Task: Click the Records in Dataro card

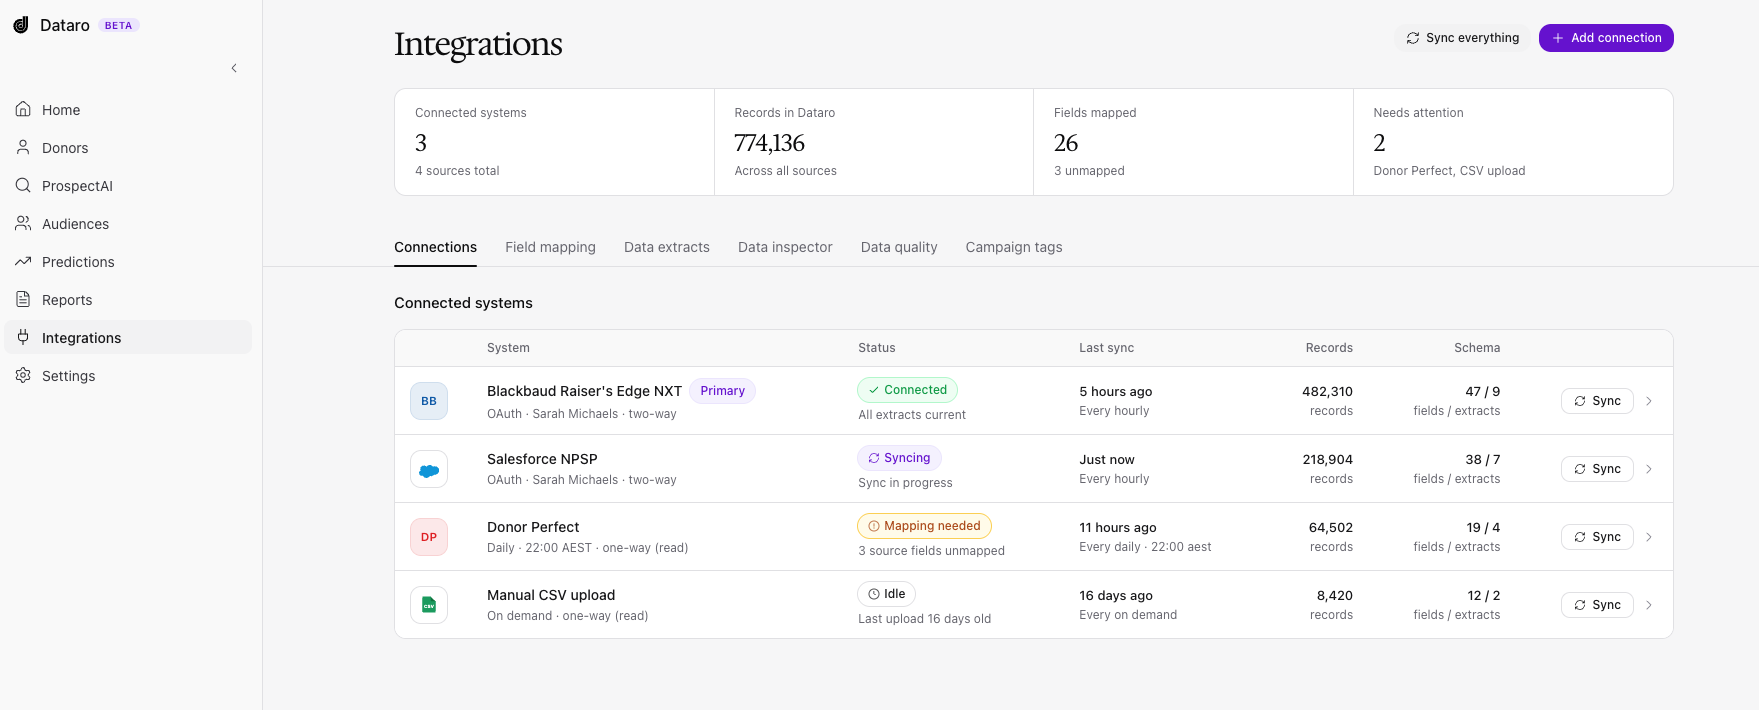Action: click(x=874, y=142)
